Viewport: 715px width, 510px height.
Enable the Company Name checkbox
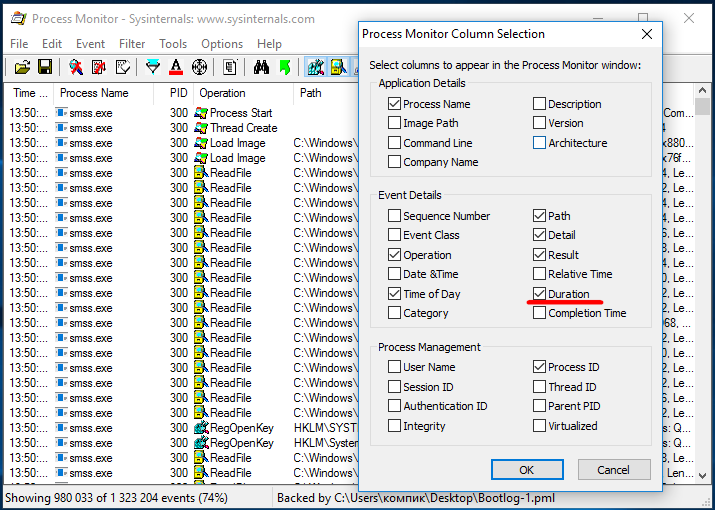(x=394, y=161)
